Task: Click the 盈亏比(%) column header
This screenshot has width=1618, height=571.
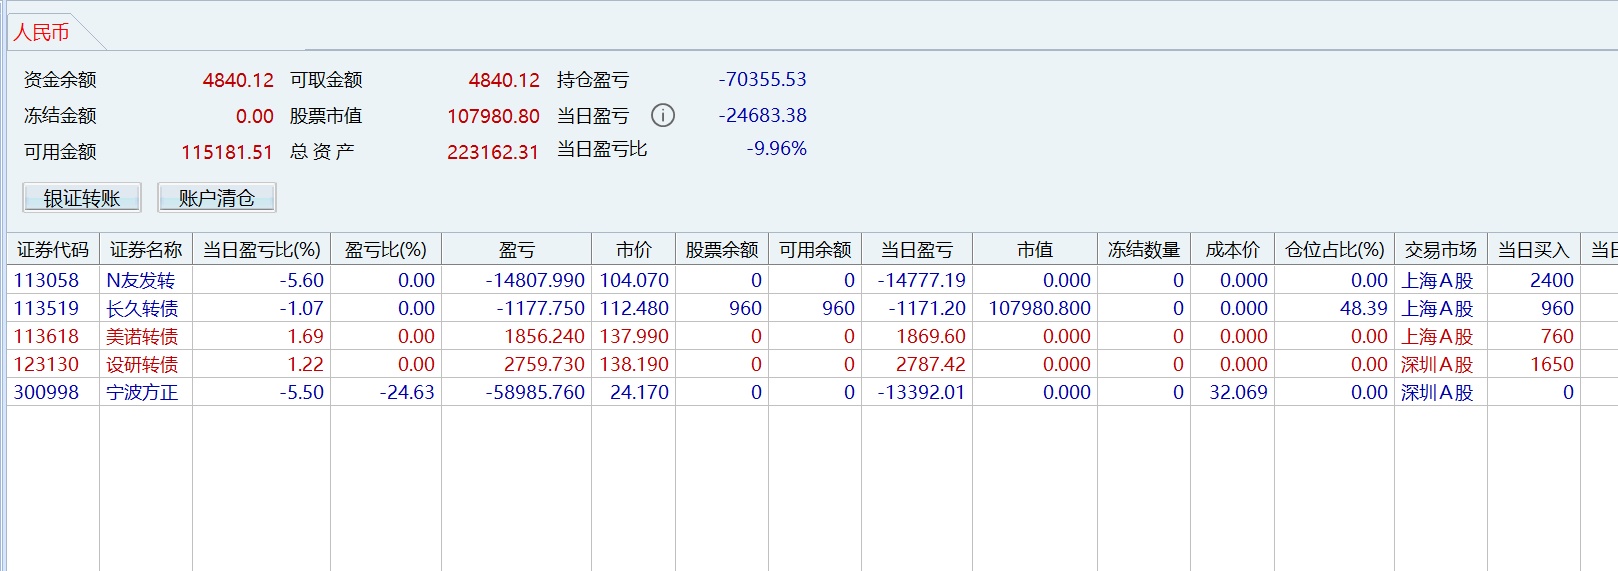Action: [386, 249]
